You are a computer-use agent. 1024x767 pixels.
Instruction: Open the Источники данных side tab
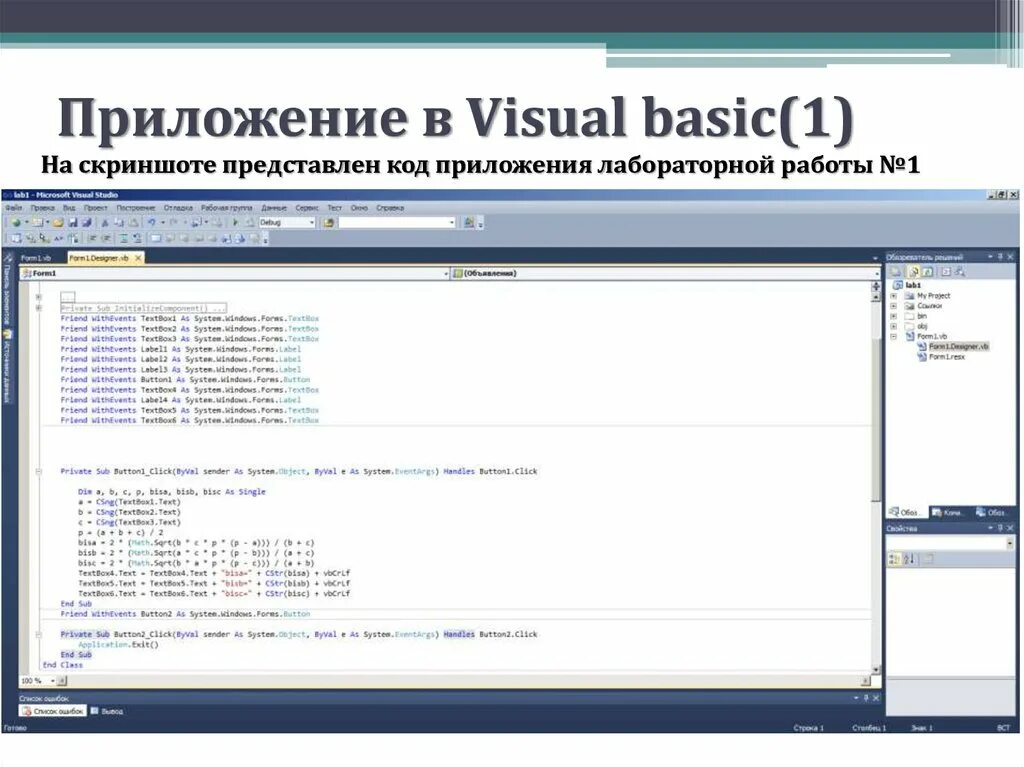tap(8, 368)
